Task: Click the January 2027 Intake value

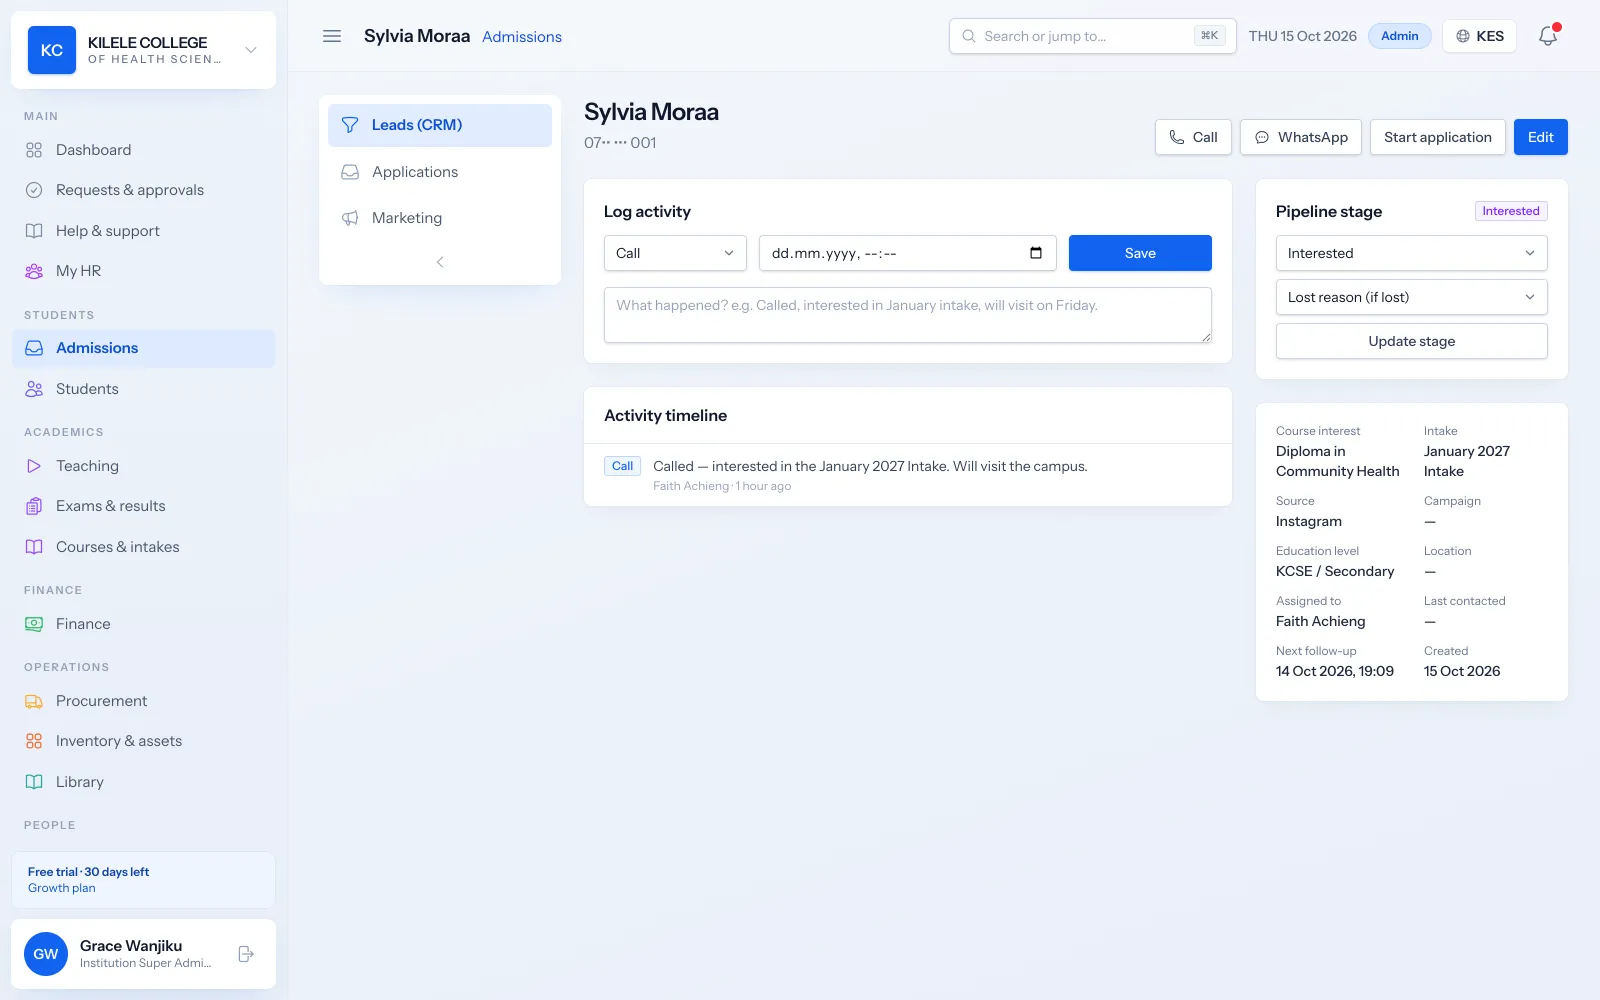Action: [x=1467, y=461]
